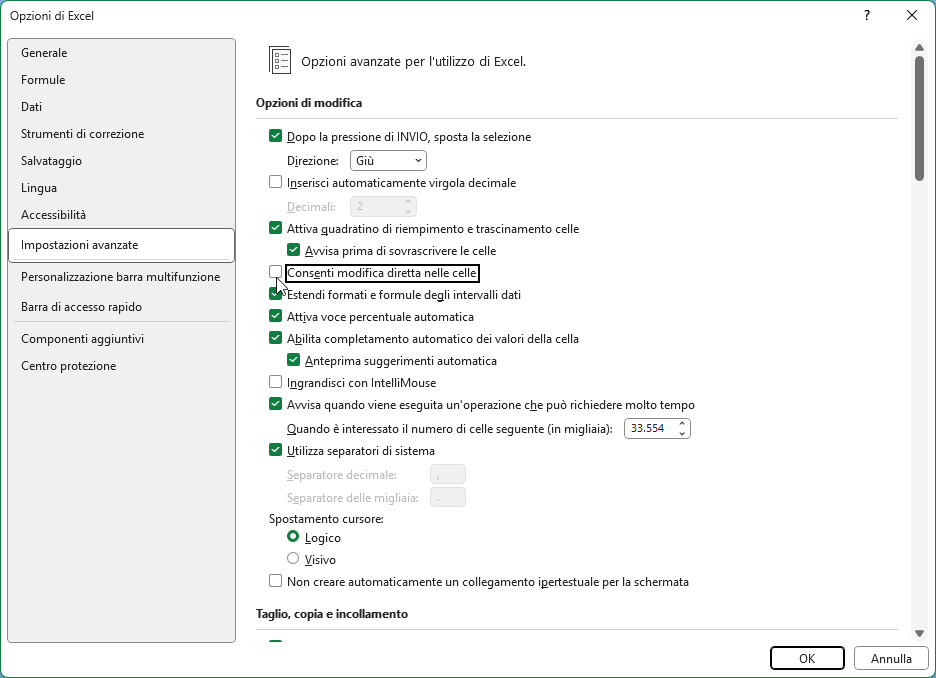The image size is (936, 678).
Task: Click the Separatore decimale field
Action: [448, 474]
